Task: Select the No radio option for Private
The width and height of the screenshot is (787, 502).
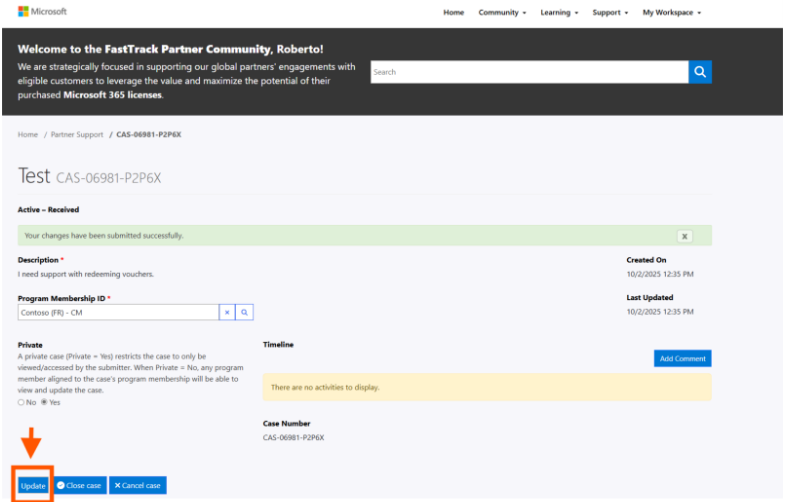Action: point(22,402)
